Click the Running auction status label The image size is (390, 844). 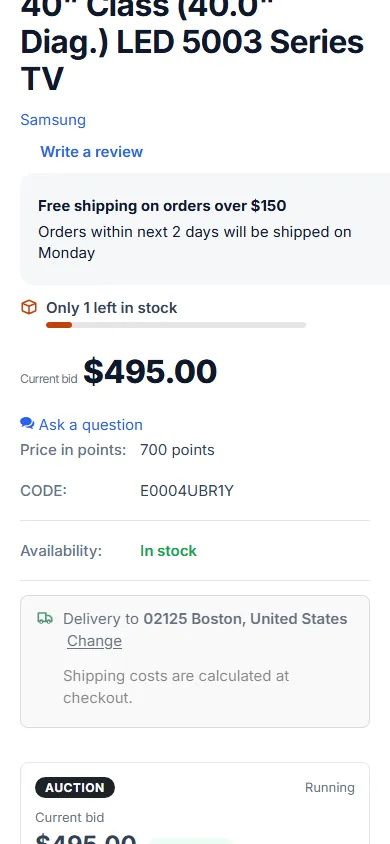(x=330, y=787)
